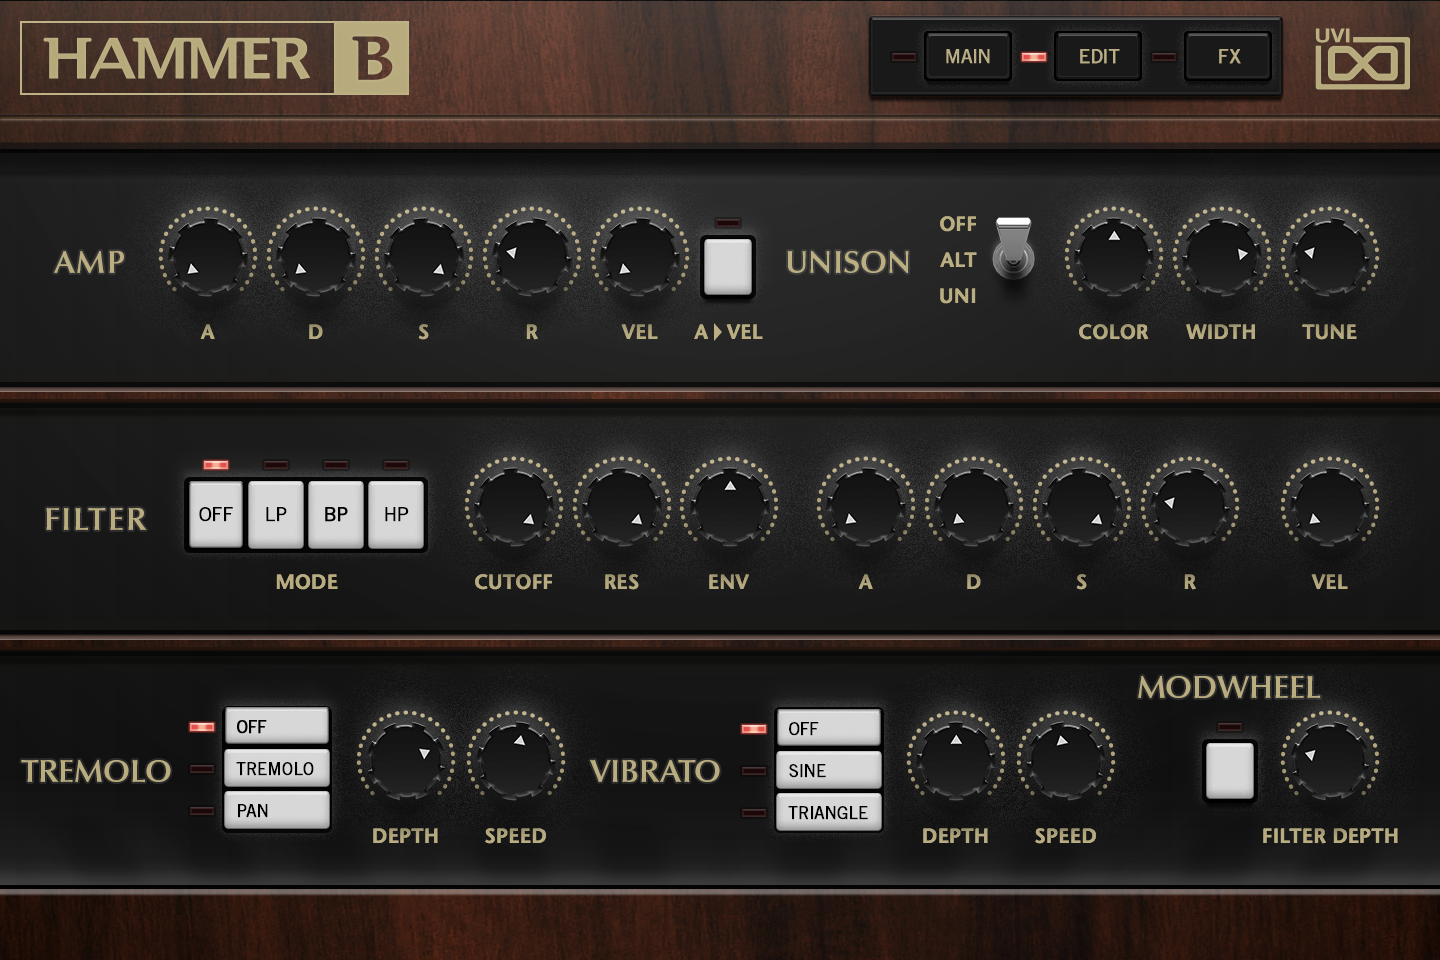Viewport: 1440px width, 960px height.
Task: Adjust the tremolo SPEED knob
Action: pyautogui.click(x=517, y=760)
